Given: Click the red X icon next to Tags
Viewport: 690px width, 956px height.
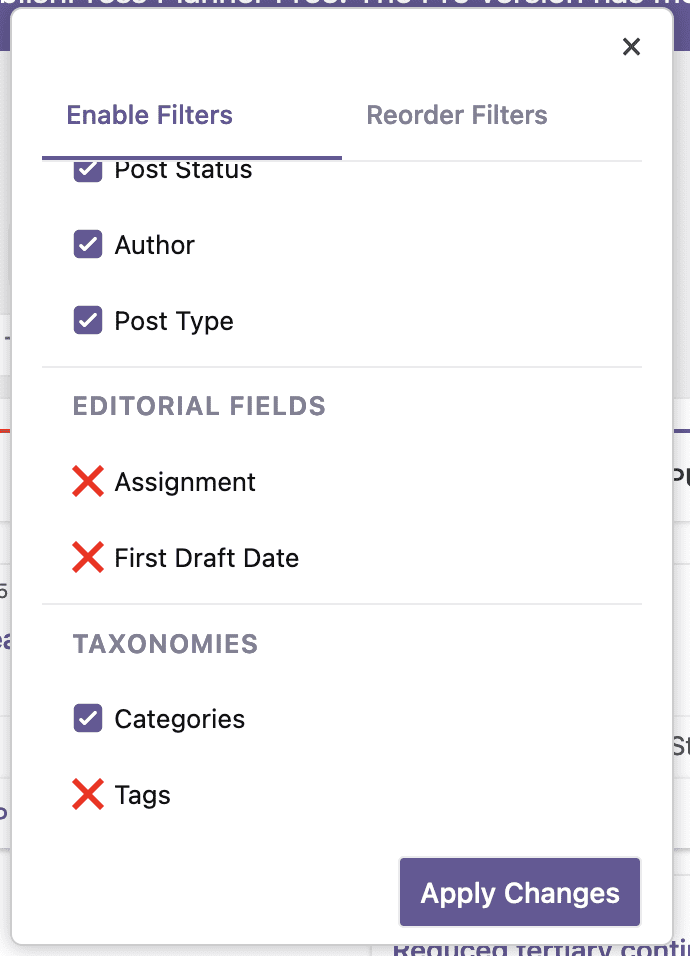Looking at the screenshot, I should click(x=88, y=794).
